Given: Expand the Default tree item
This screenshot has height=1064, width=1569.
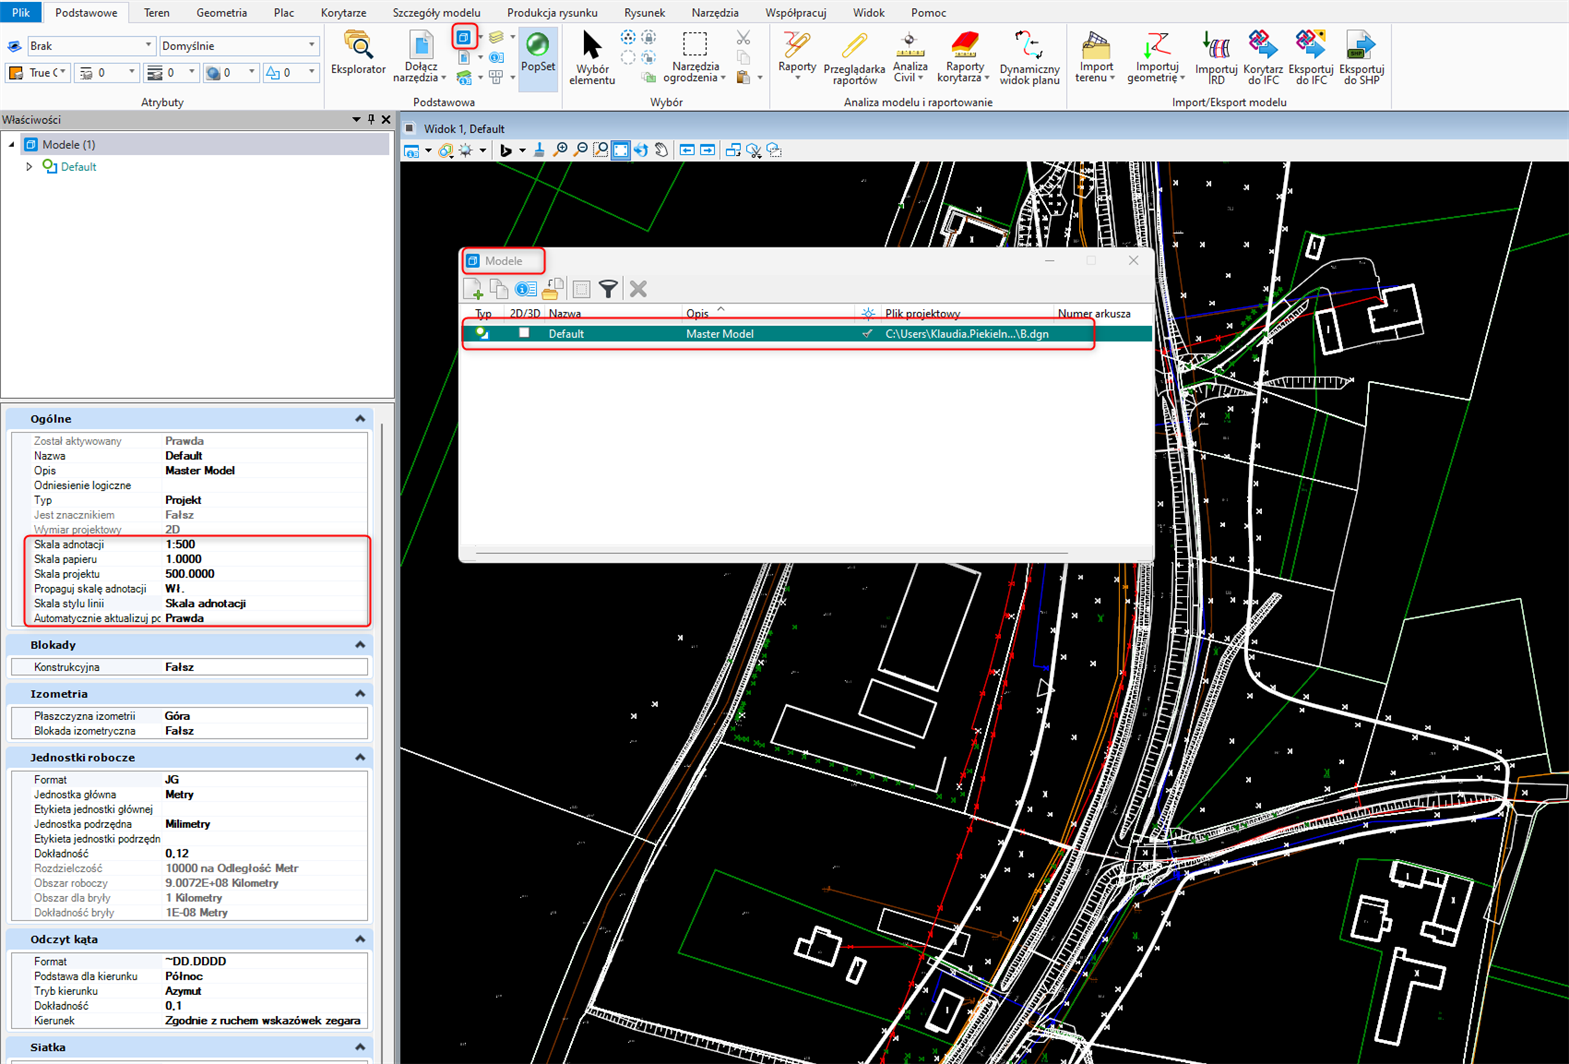Looking at the screenshot, I should [29, 167].
